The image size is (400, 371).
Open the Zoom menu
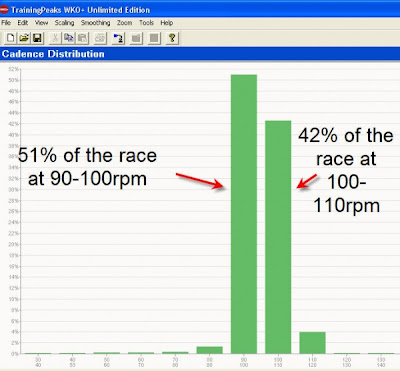pos(124,23)
